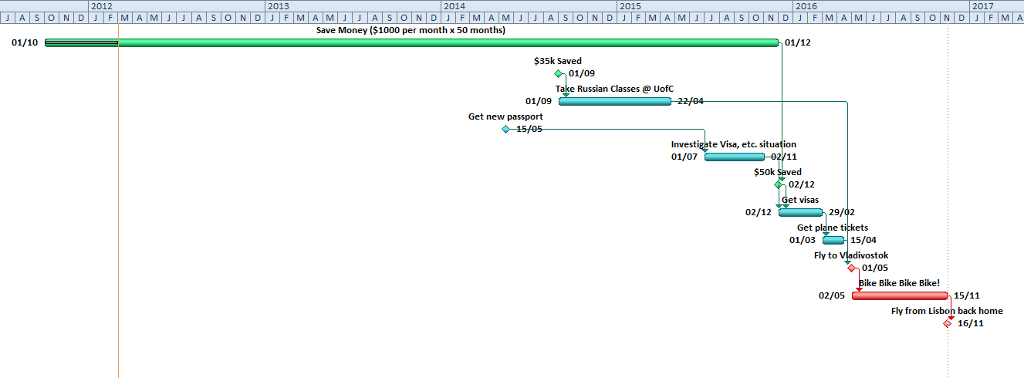
Task: Select the red Bike Bike Bike Bike bar
Action: point(900,296)
